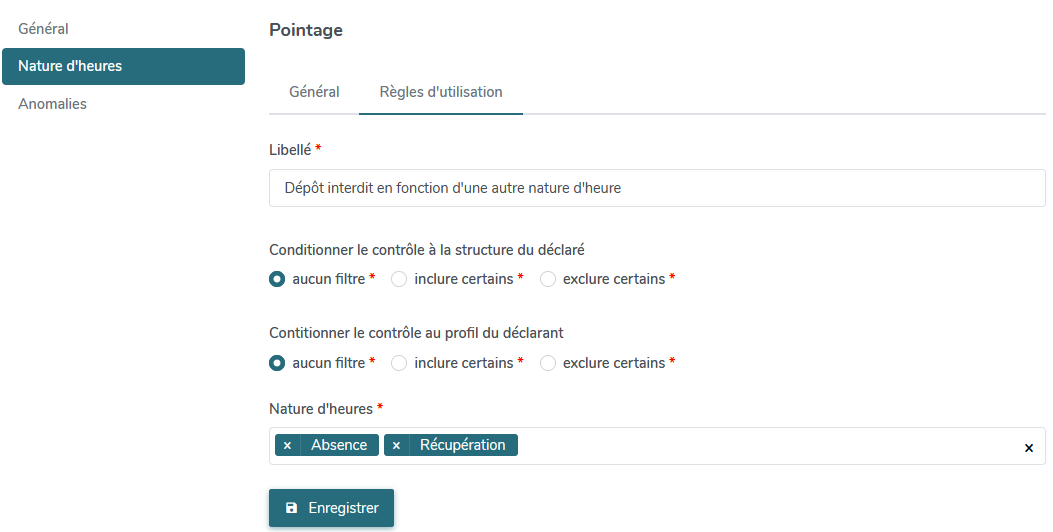Choose 'inclure certains' for profil du déclarant

[x=399, y=363]
